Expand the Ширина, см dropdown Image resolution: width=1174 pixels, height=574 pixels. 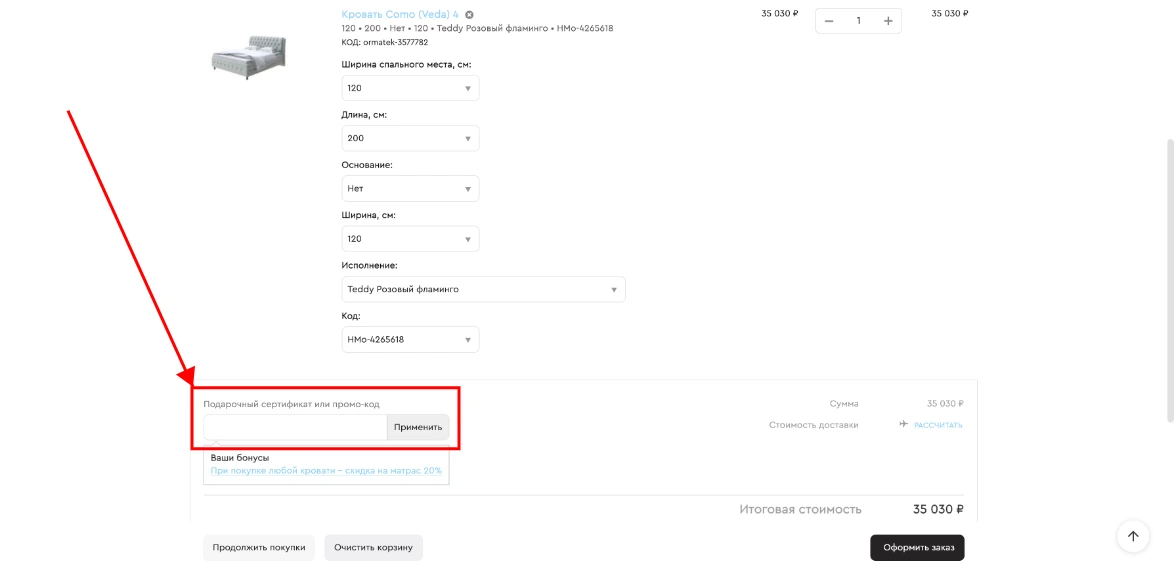click(x=410, y=239)
